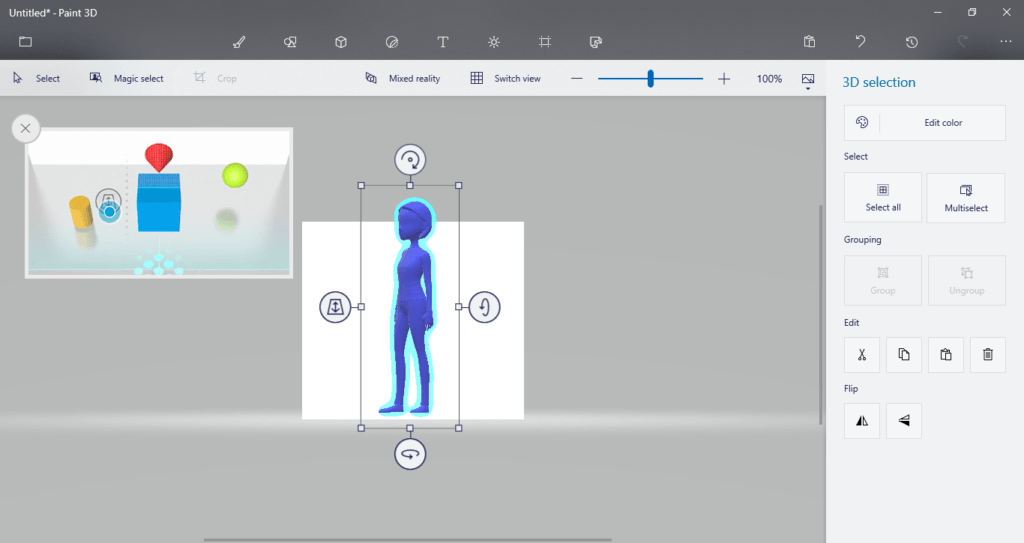Switch view between 2D and 3D

[505, 78]
